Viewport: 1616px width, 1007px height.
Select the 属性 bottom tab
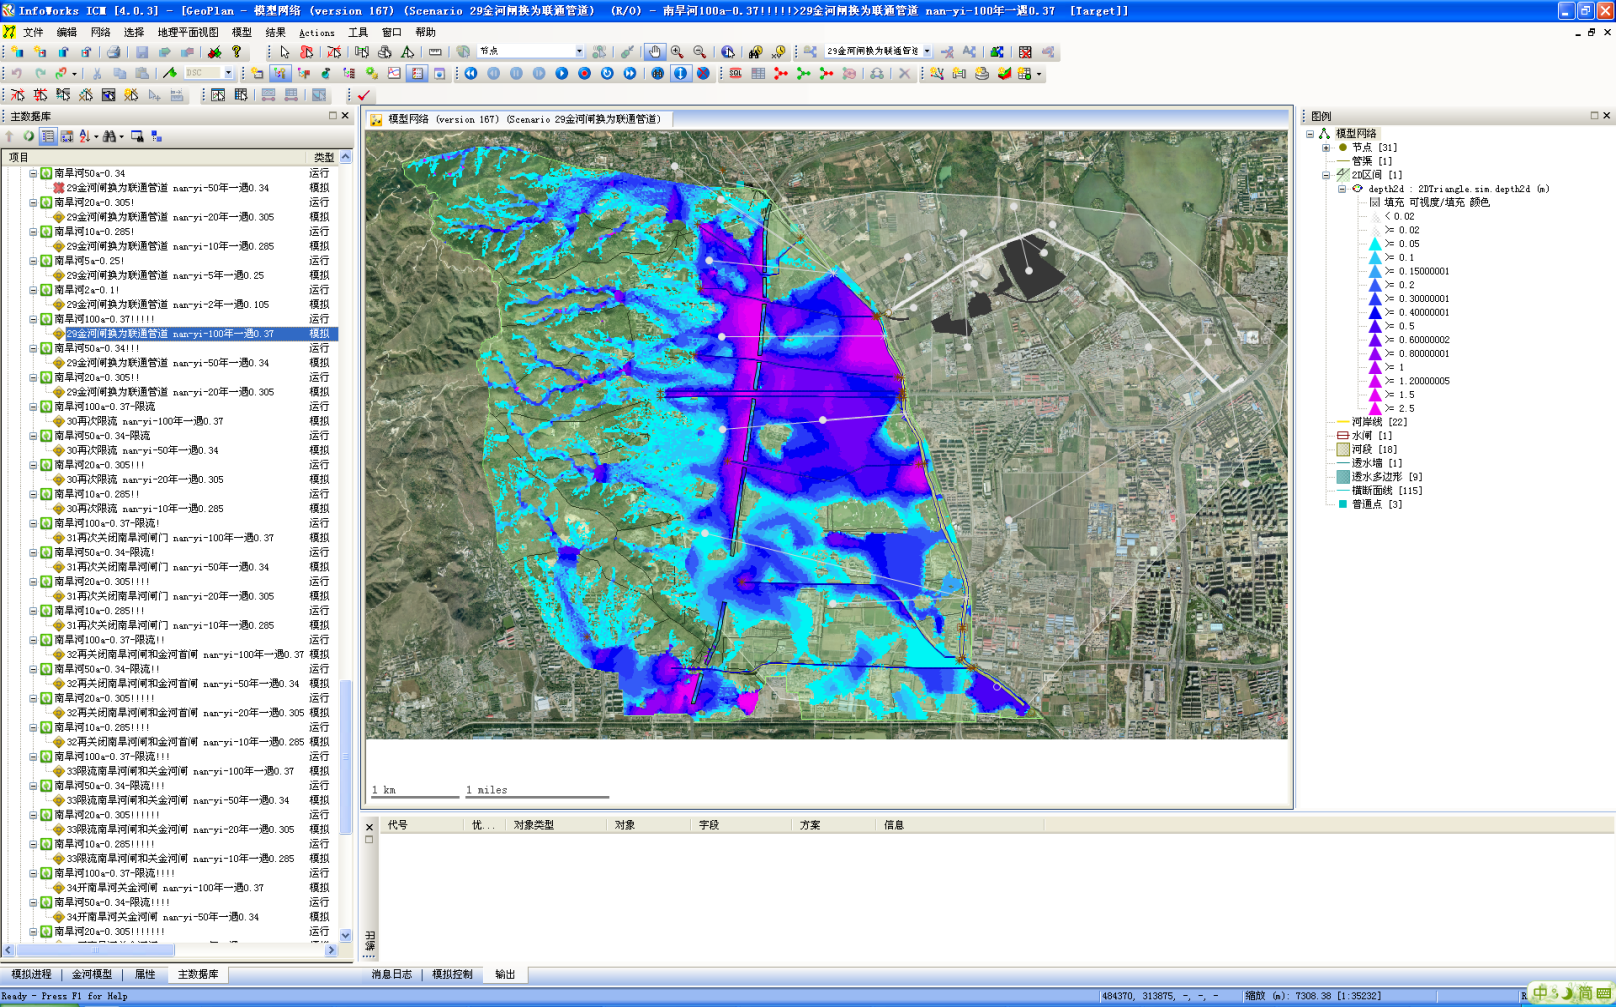145,974
